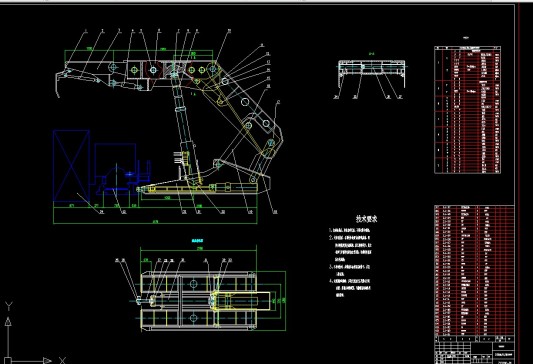Pick the green overall-length dimension under side view
The image size is (533, 364).
coord(155,222)
